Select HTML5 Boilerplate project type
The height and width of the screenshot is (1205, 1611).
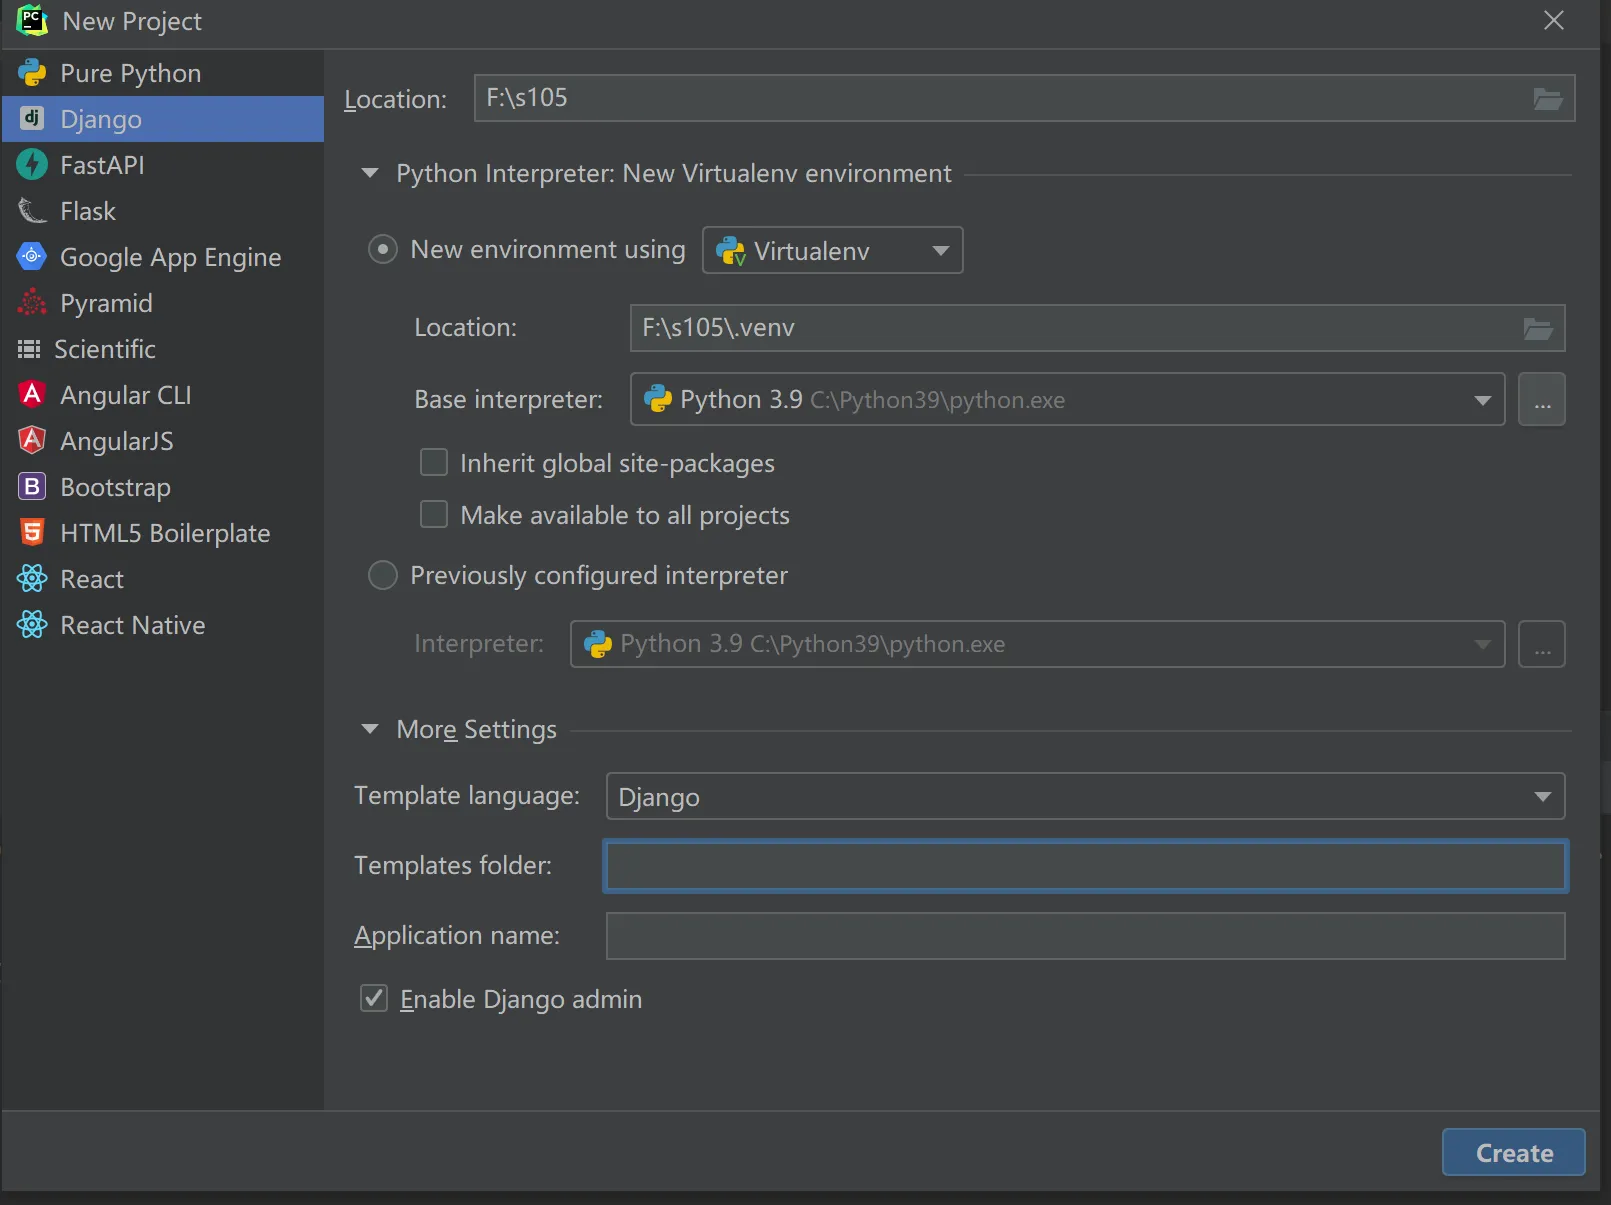(163, 533)
